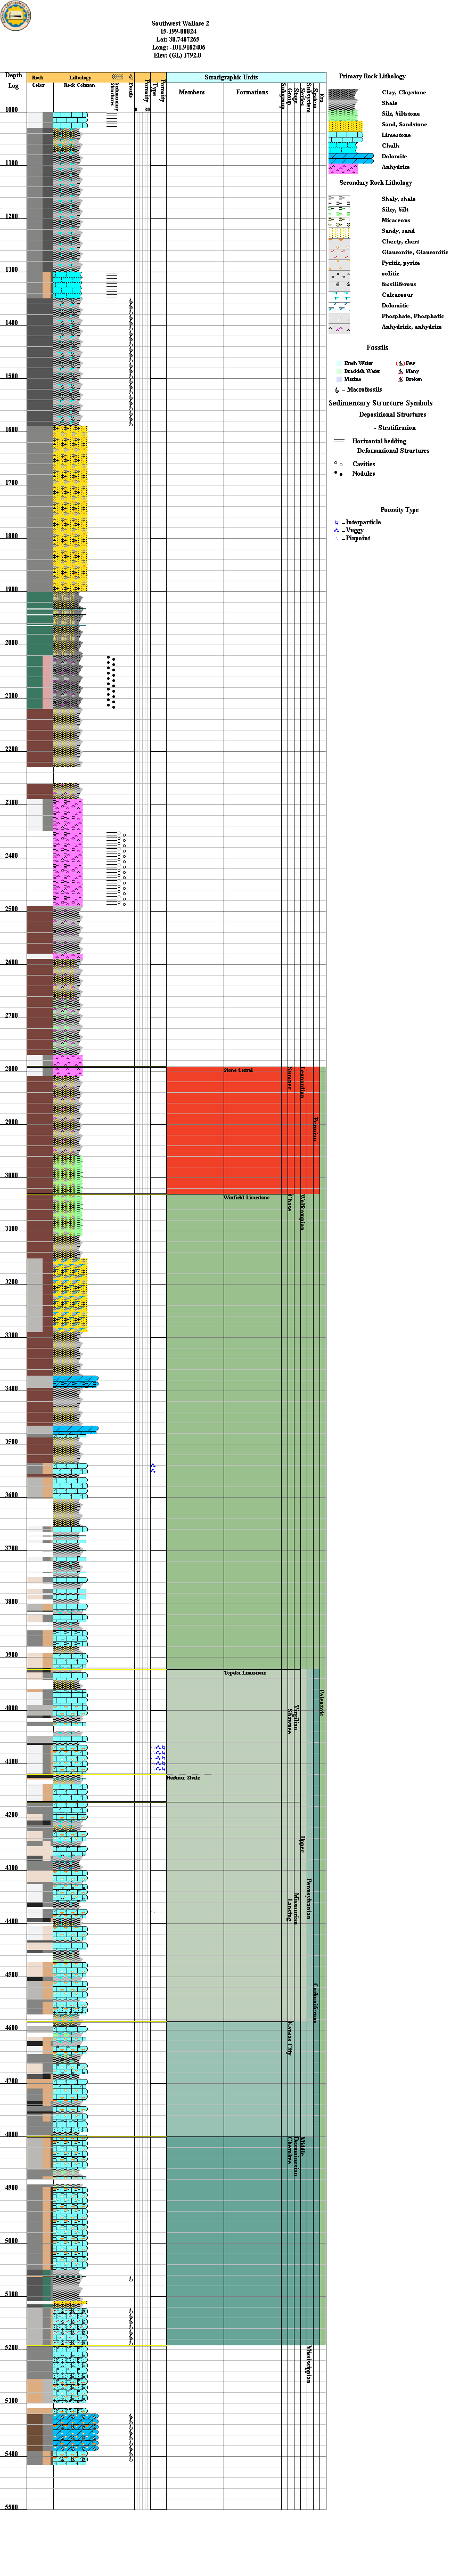Click the Horizontal bedding legend symbol
Image resolution: width=459 pixels, height=2576 pixels.
coord(339,441)
